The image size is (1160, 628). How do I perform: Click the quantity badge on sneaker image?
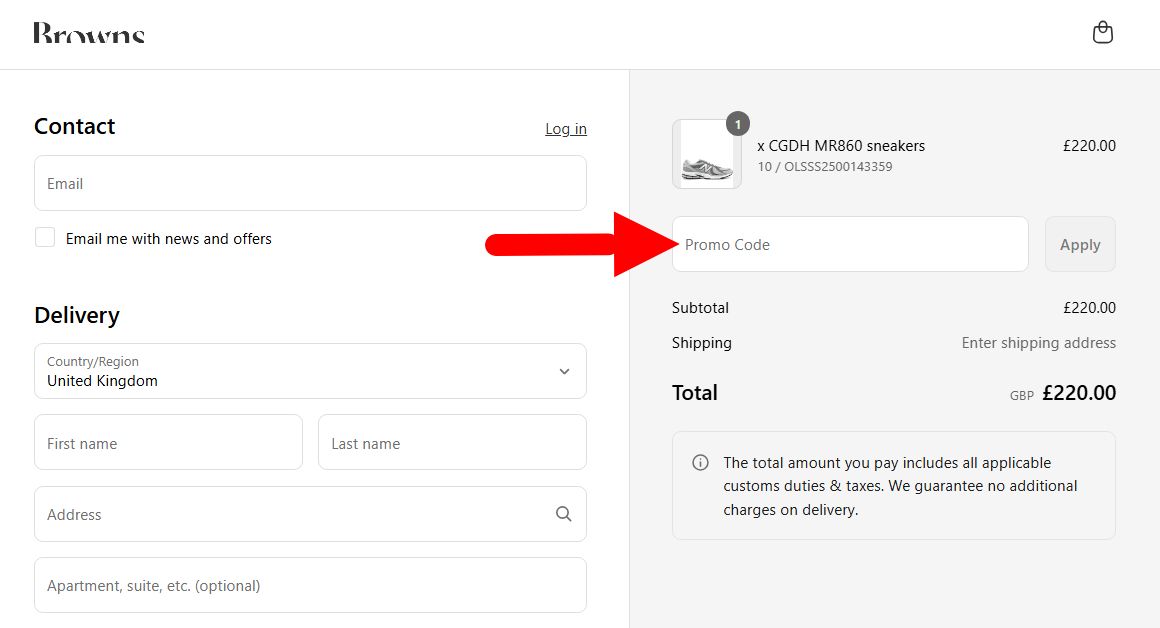pyautogui.click(x=737, y=124)
